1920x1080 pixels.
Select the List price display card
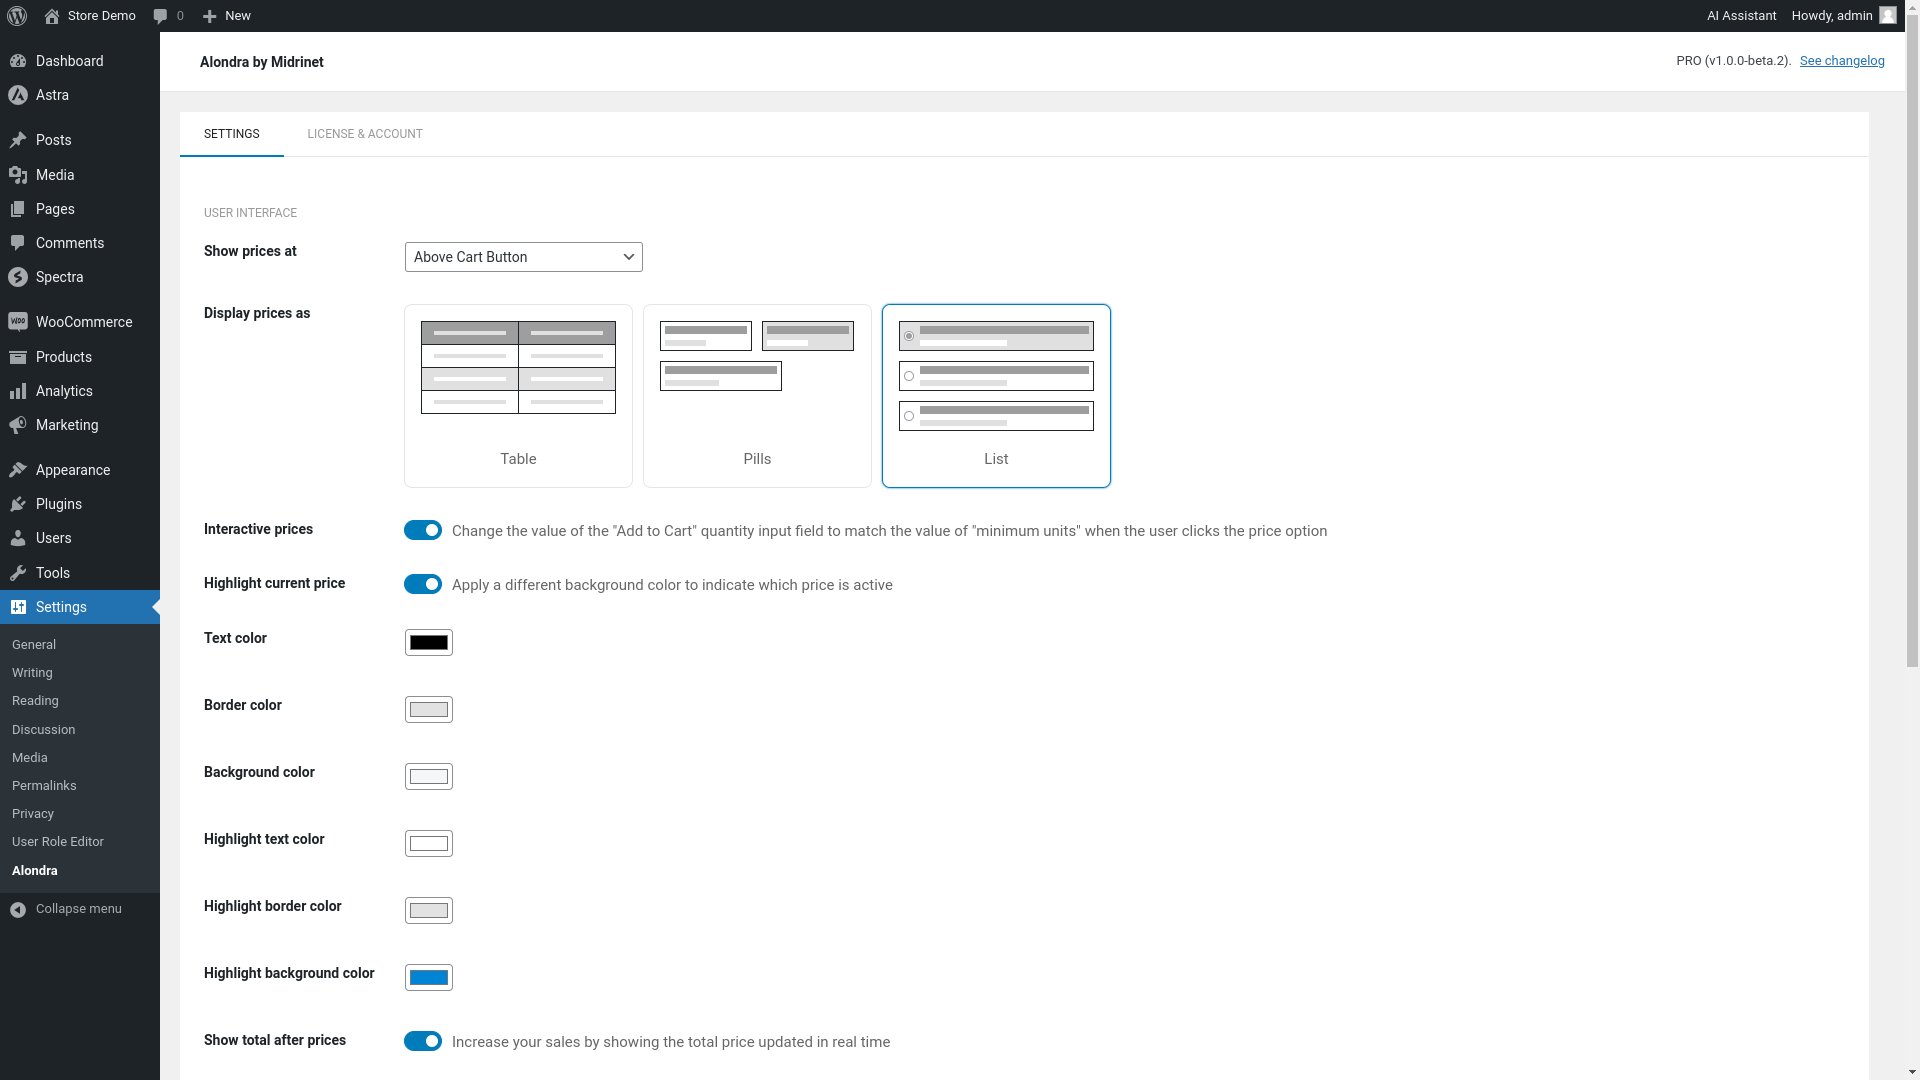tap(996, 396)
